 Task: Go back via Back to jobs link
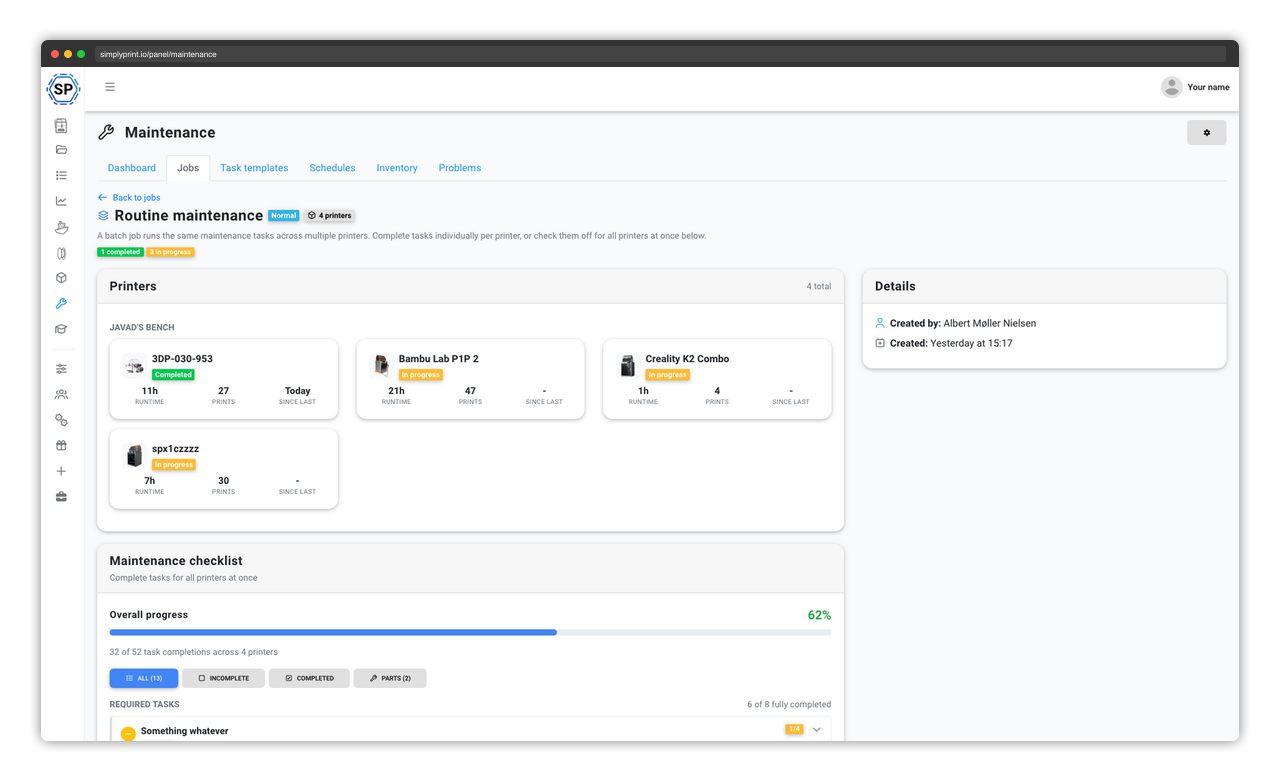coord(129,198)
